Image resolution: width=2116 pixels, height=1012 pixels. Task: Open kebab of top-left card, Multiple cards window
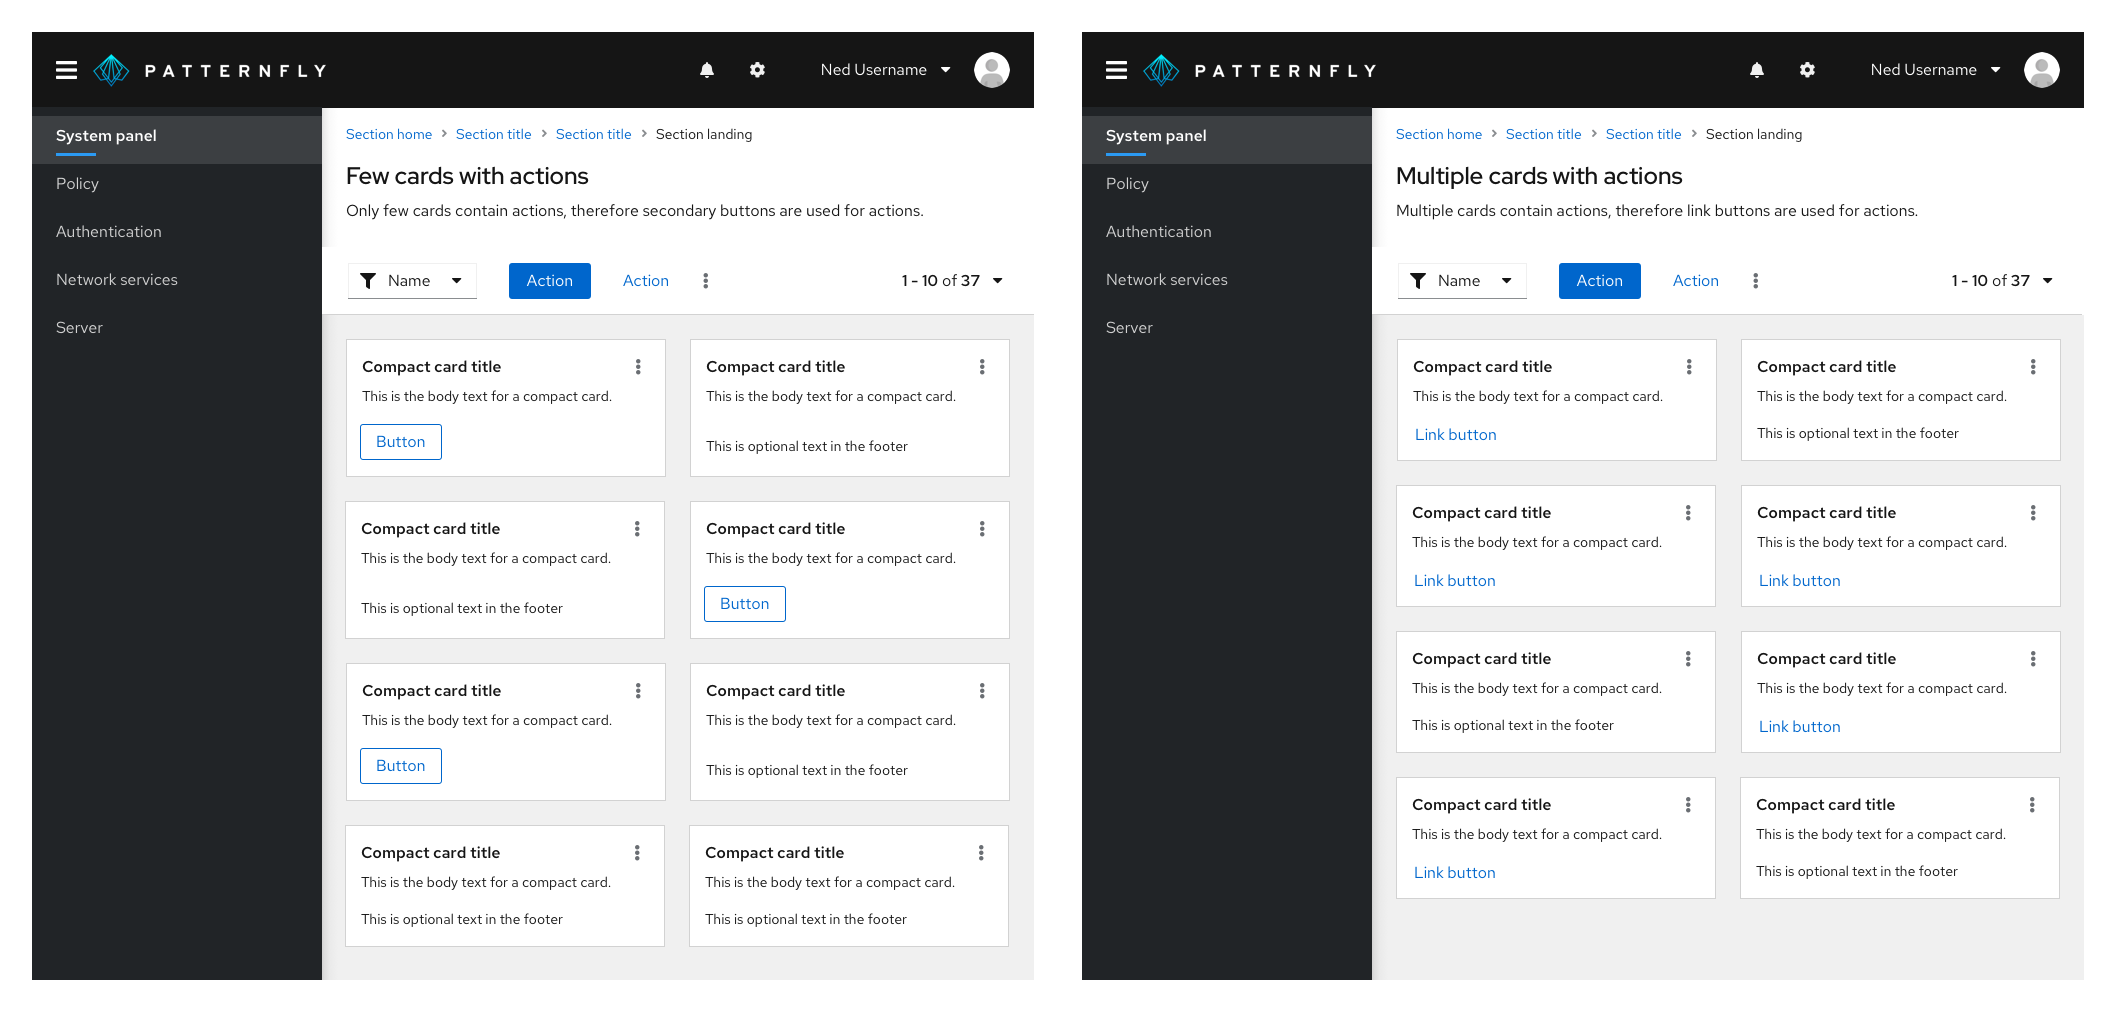click(1689, 367)
